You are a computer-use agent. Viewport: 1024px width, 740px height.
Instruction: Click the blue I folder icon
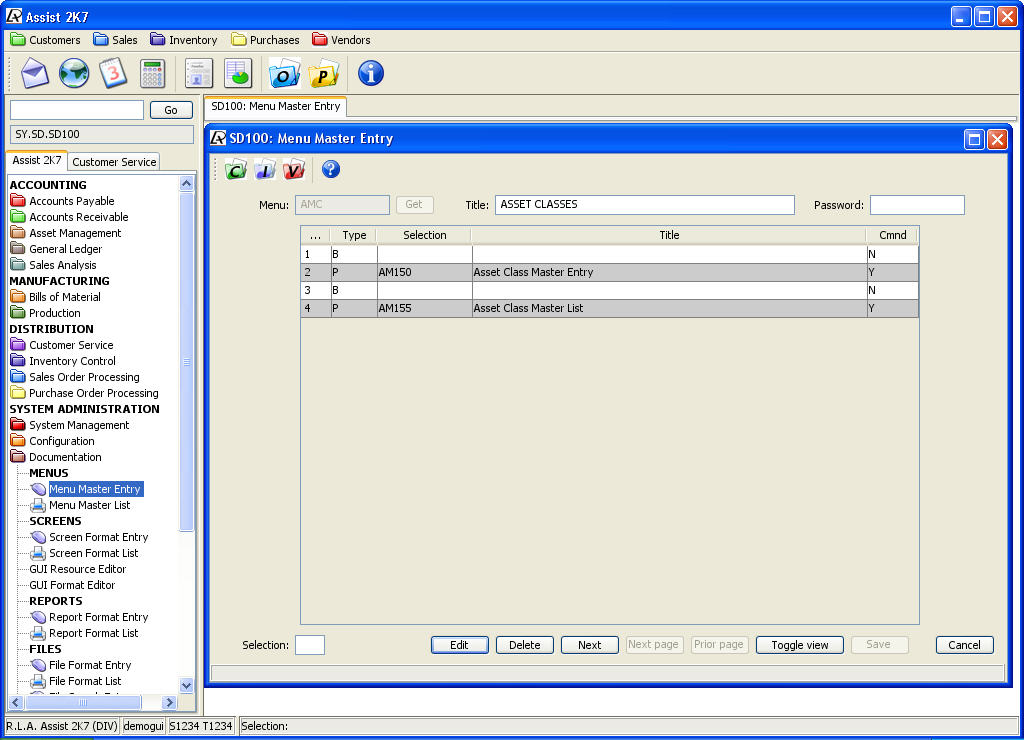(x=264, y=170)
